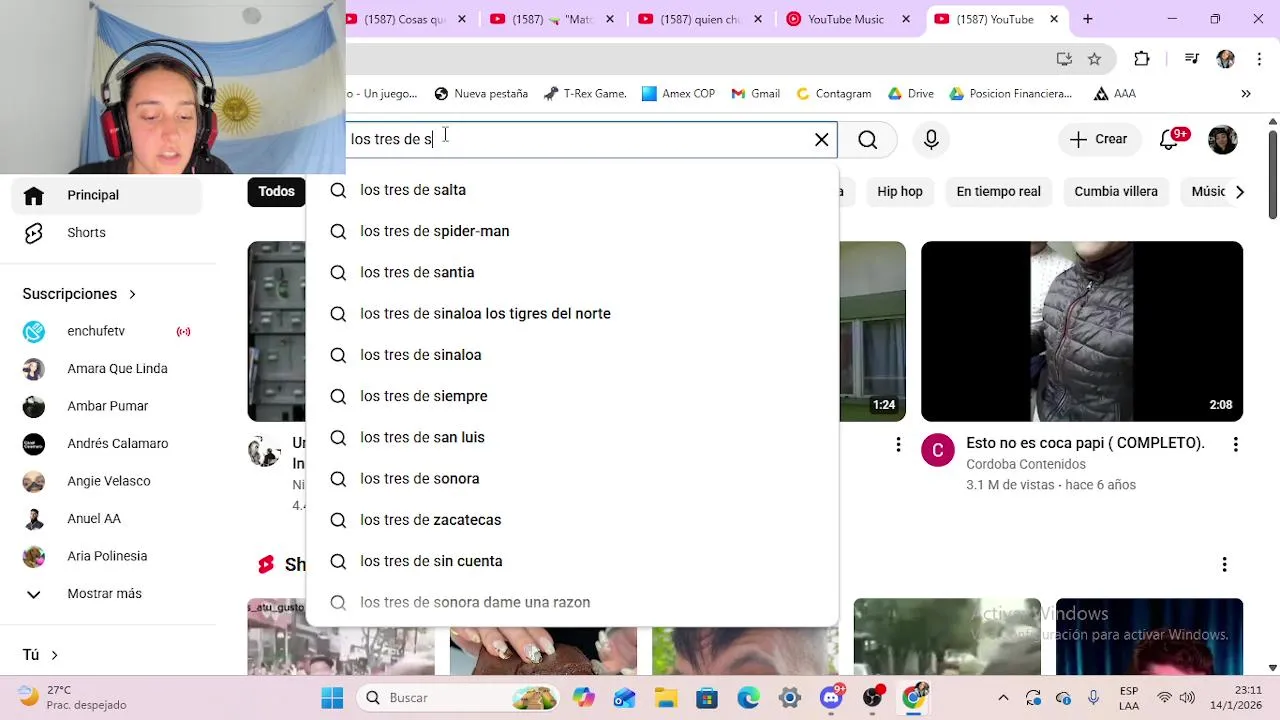Image resolution: width=1280 pixels, height=720 pixels.
Task: Select Cumbia villera filter chip
Action: [x=1116, y=191]
